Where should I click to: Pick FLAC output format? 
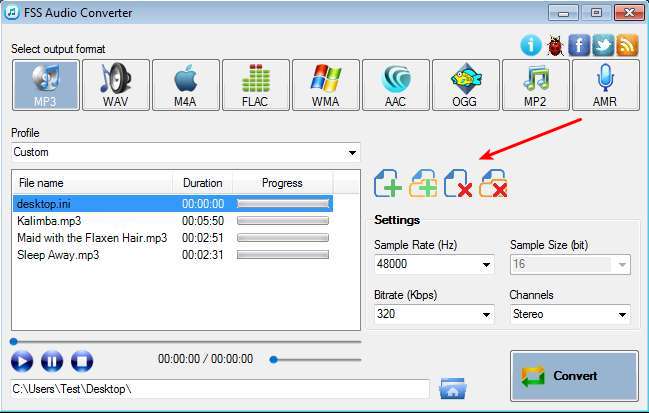point(256,85)
